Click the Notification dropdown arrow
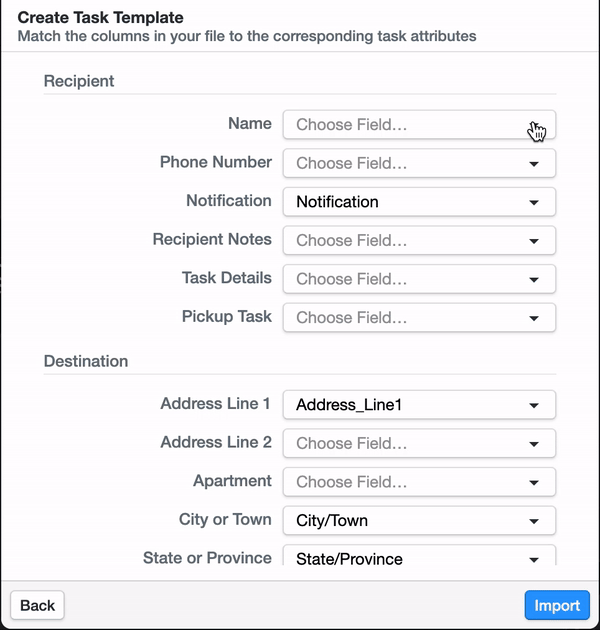 (x=534, y=202)
